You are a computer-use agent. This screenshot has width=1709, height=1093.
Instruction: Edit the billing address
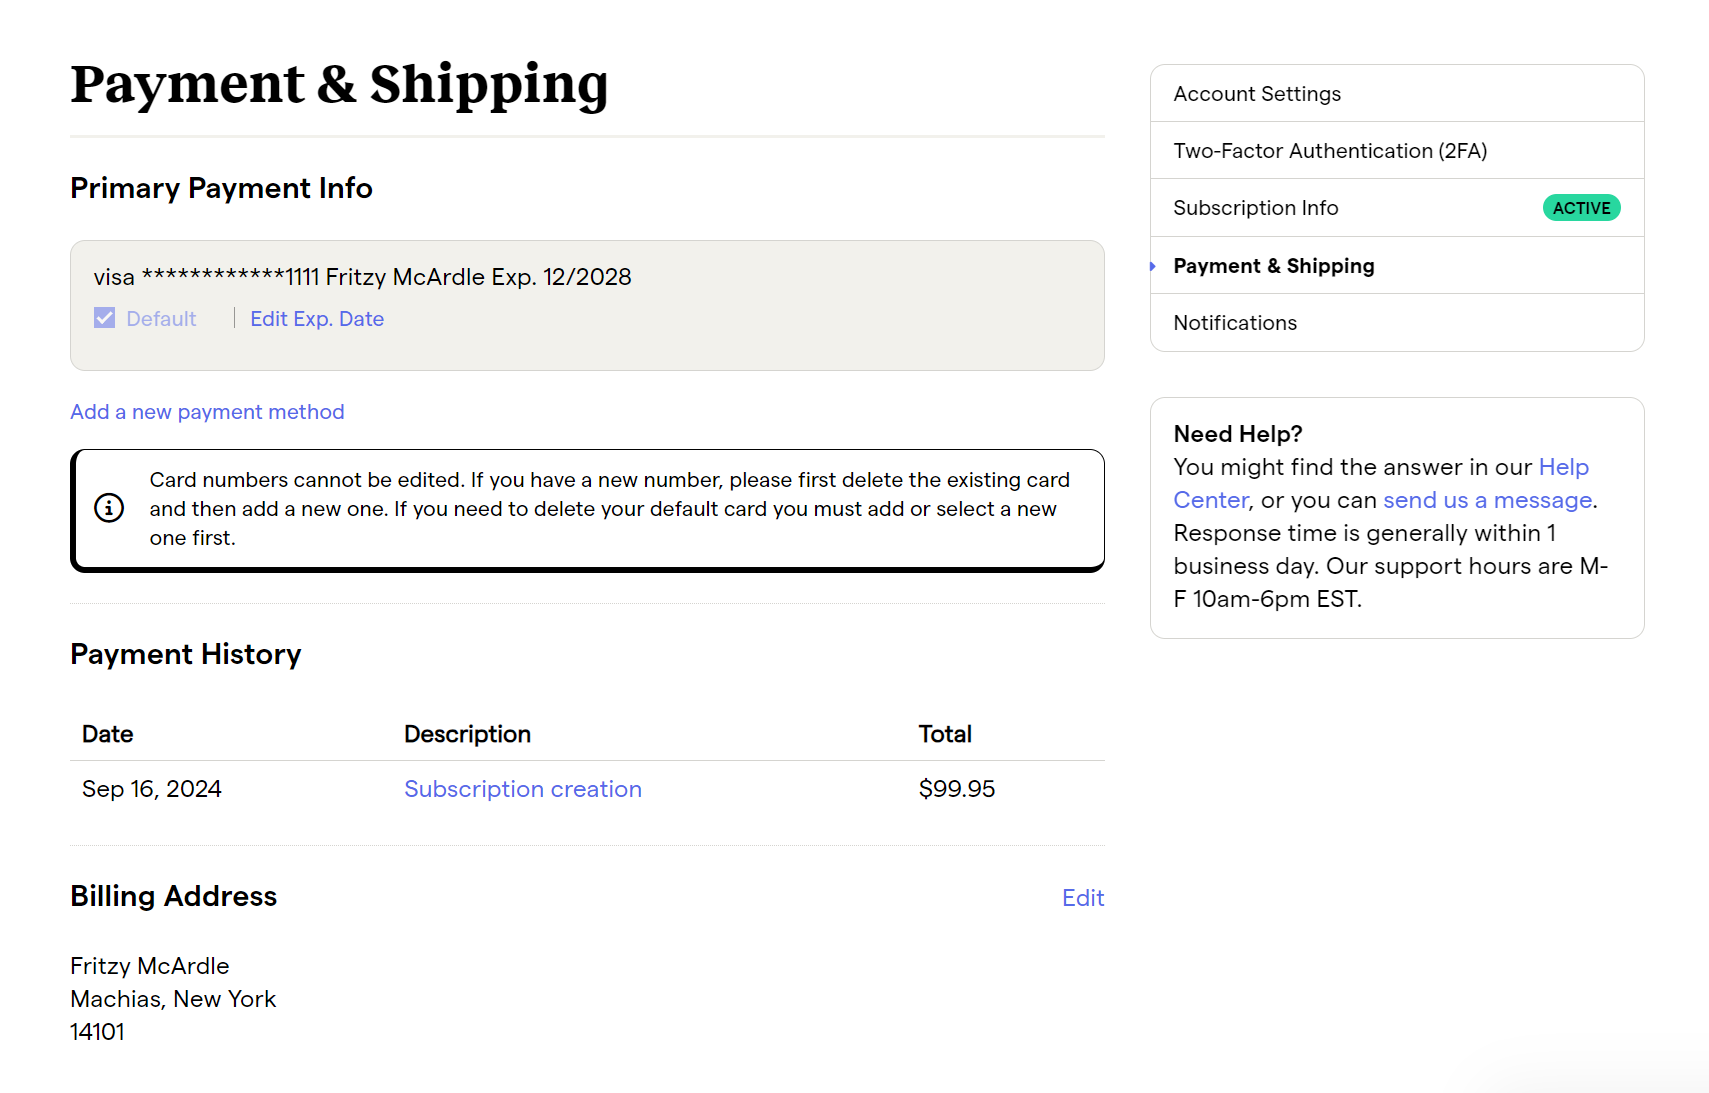tap(1083, 898)
